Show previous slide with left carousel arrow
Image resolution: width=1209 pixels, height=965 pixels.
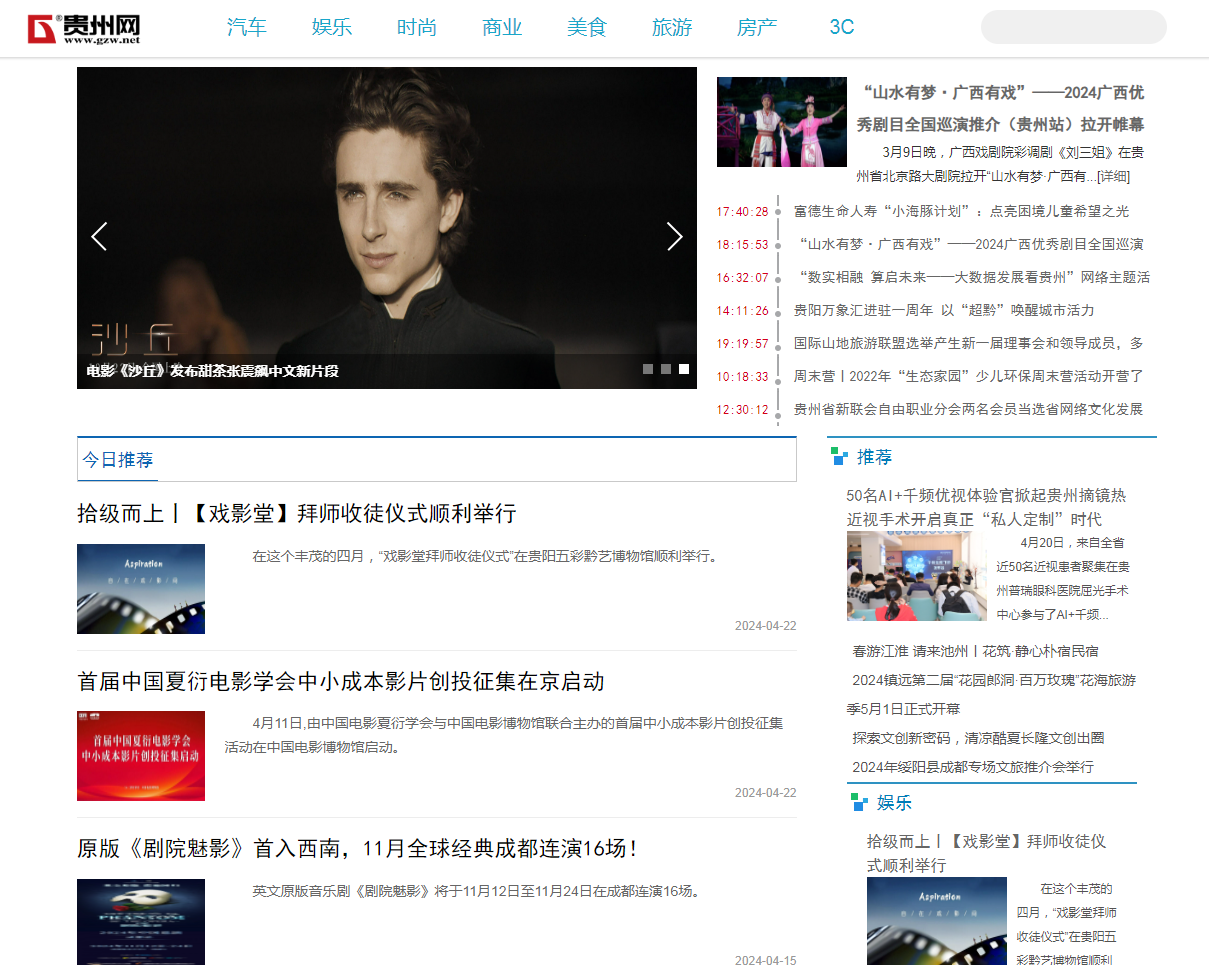(x=99, y=236)
